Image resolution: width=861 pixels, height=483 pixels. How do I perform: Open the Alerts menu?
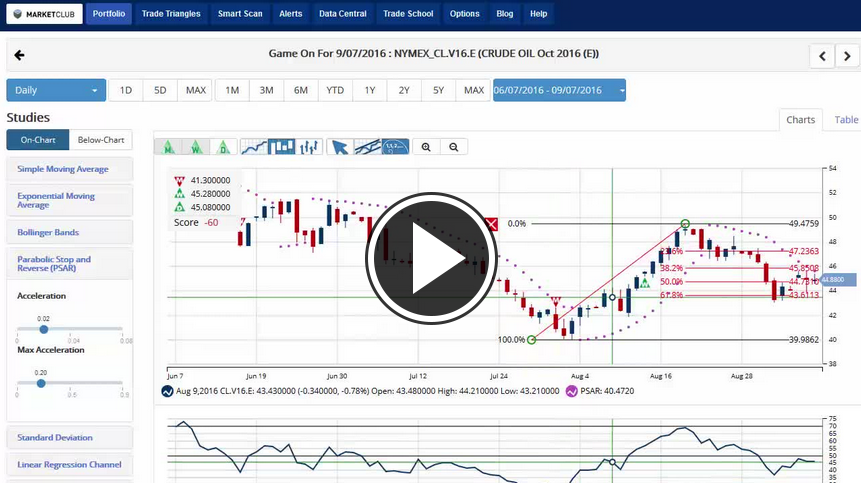point(290,14)
